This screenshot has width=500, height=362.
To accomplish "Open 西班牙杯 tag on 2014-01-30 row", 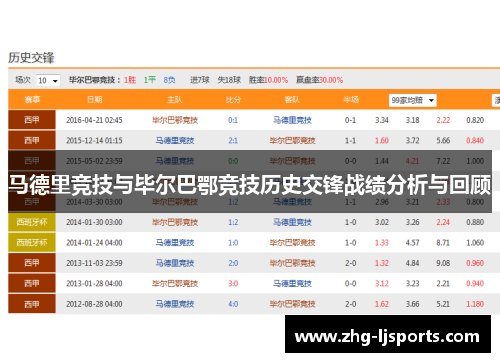I will coord(32,222).
